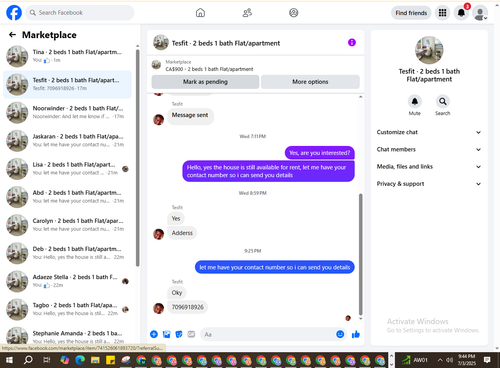Open Tina's apartment conversation
Image resolution: width=500 pixels, height=368 pixels.
(x=68, y=56)
